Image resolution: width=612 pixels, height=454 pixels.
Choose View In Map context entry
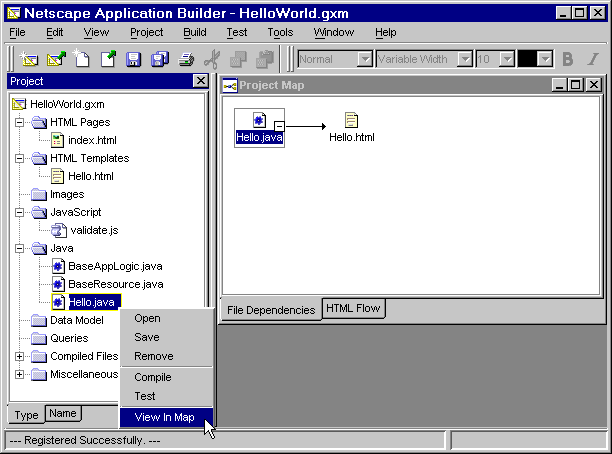(x=166, y=417)
